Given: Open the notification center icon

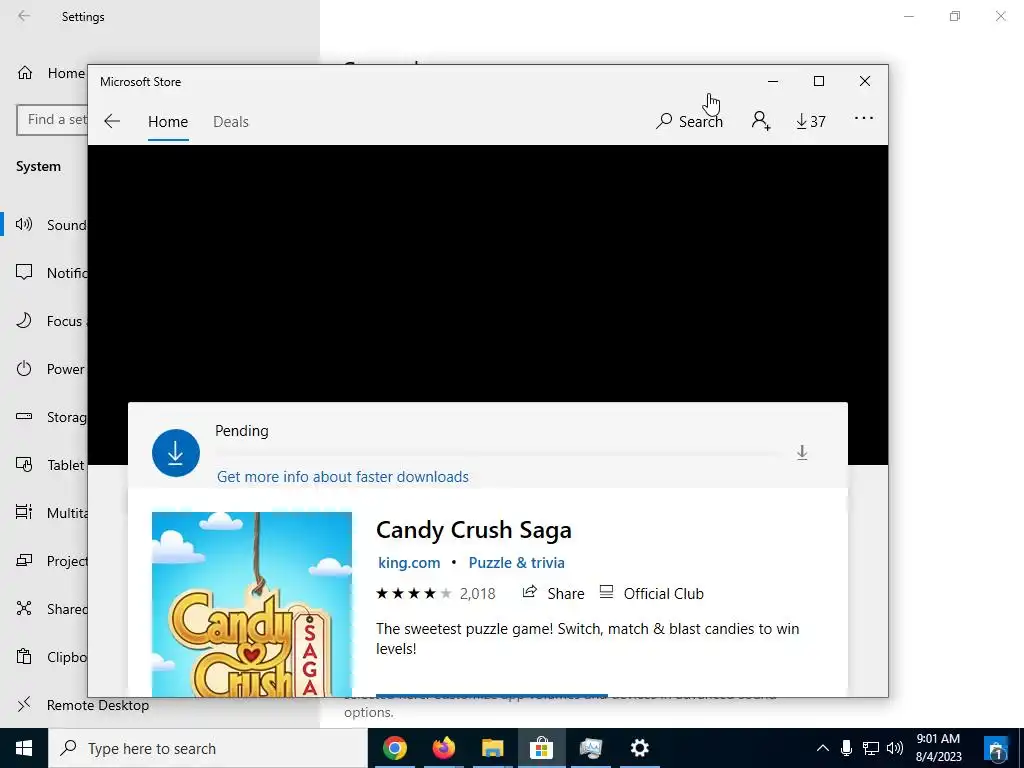Looking at the screenshot, I should pos(997,748).
